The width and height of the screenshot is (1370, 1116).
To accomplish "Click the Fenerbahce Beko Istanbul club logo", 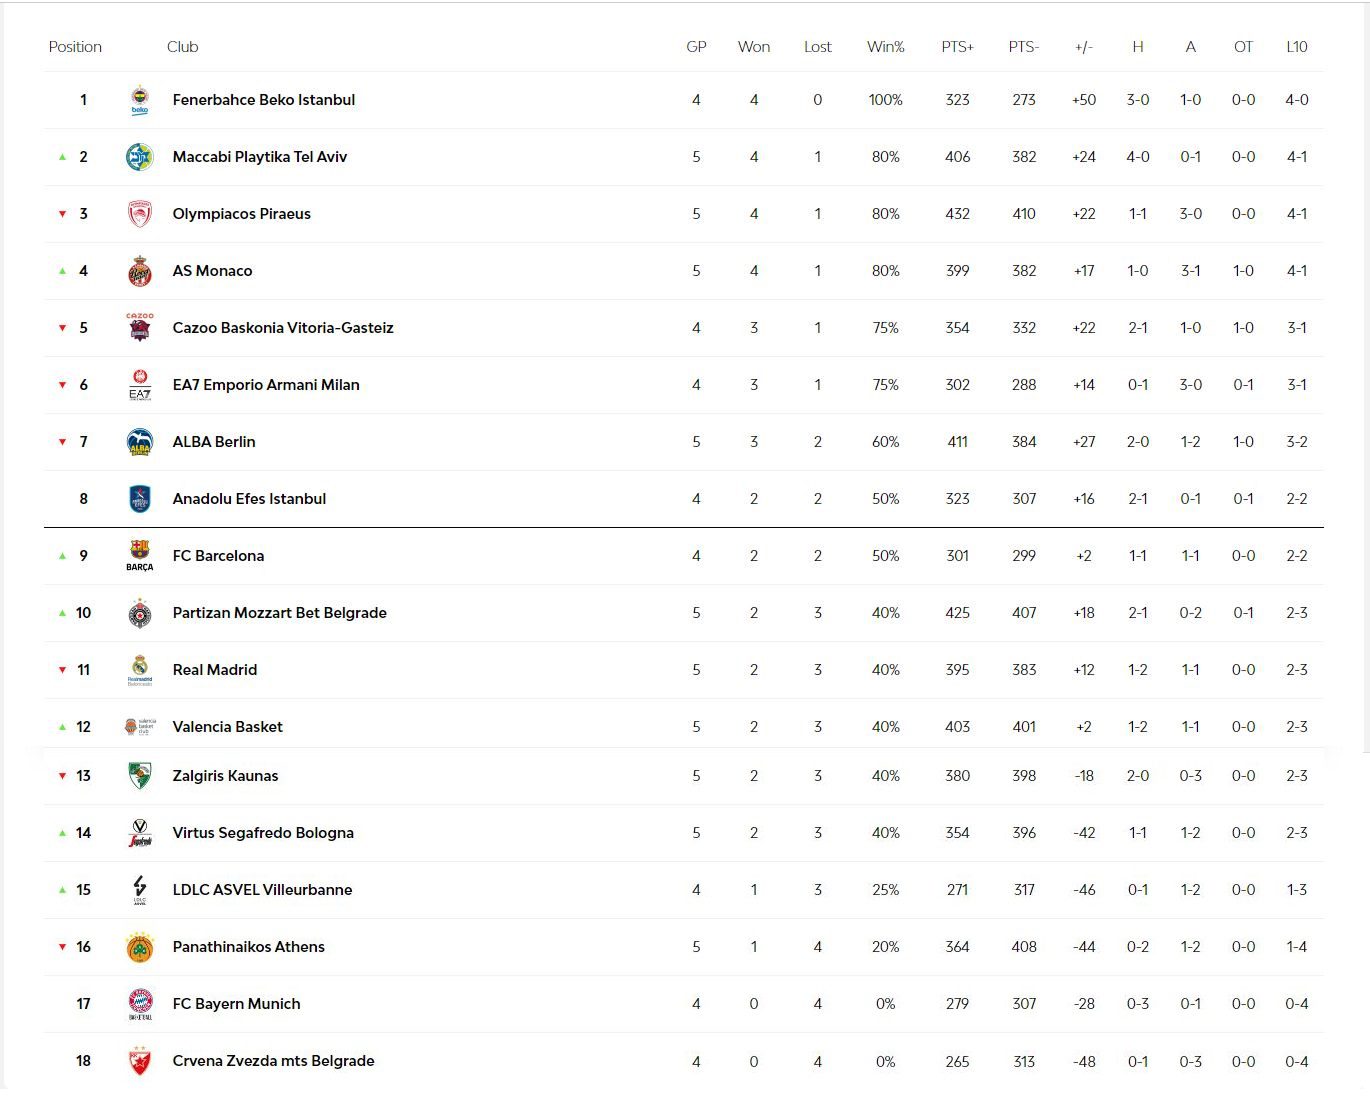I will coord(140,100).
